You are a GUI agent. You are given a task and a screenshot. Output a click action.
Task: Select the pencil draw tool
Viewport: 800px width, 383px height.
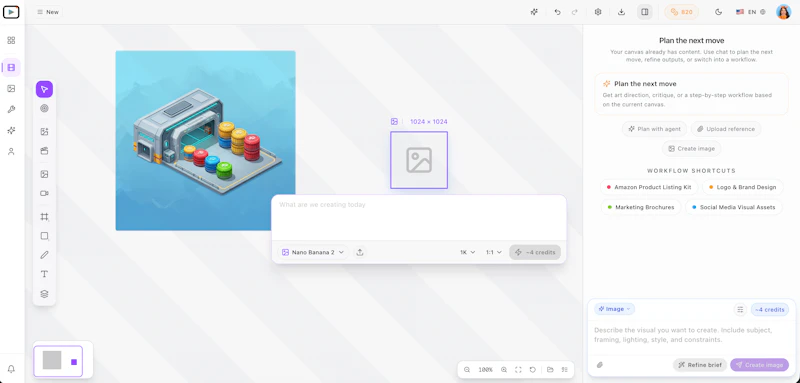(44, 255)
